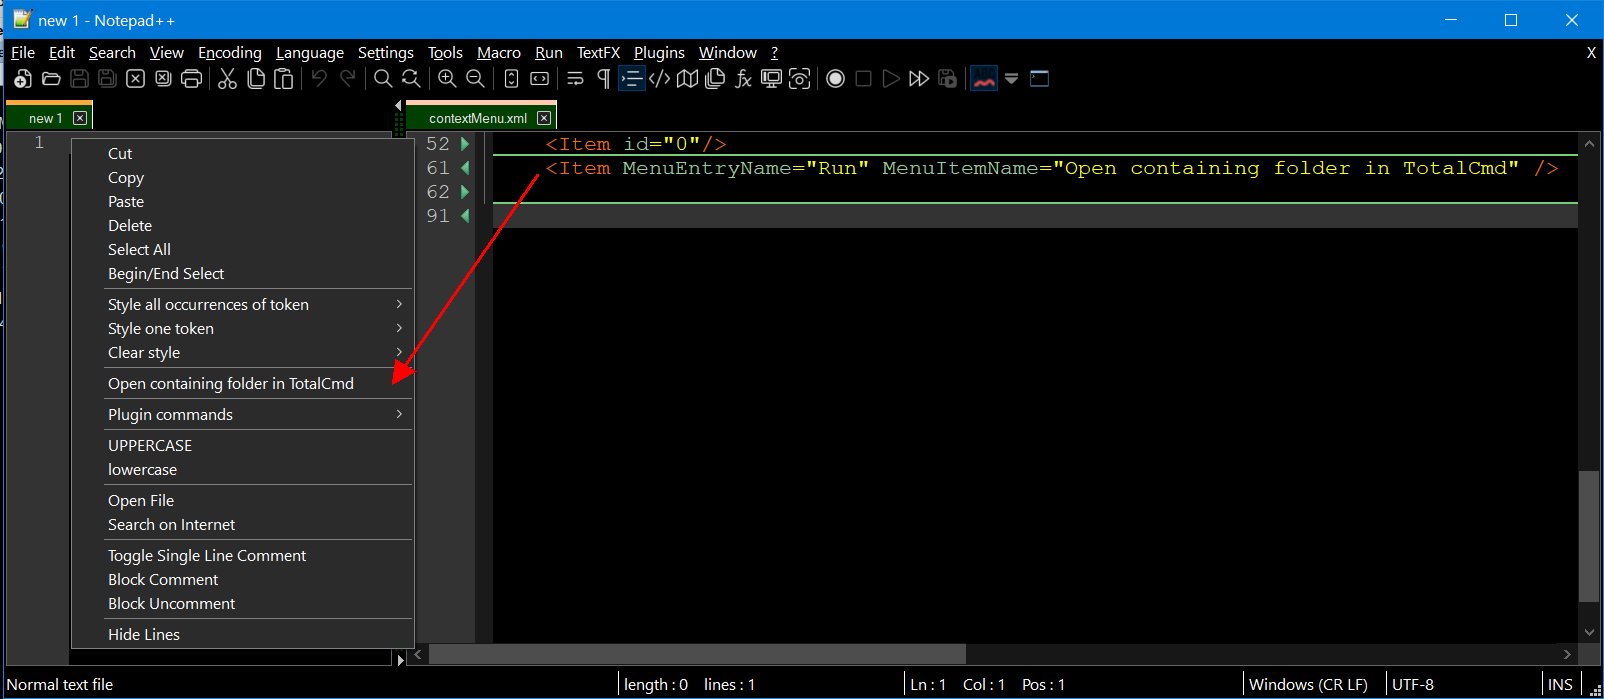Image resolution: width=1604 pixels, height=699 pixels.
Task: Start macro recording with the record icon
Action: (835, 79)
